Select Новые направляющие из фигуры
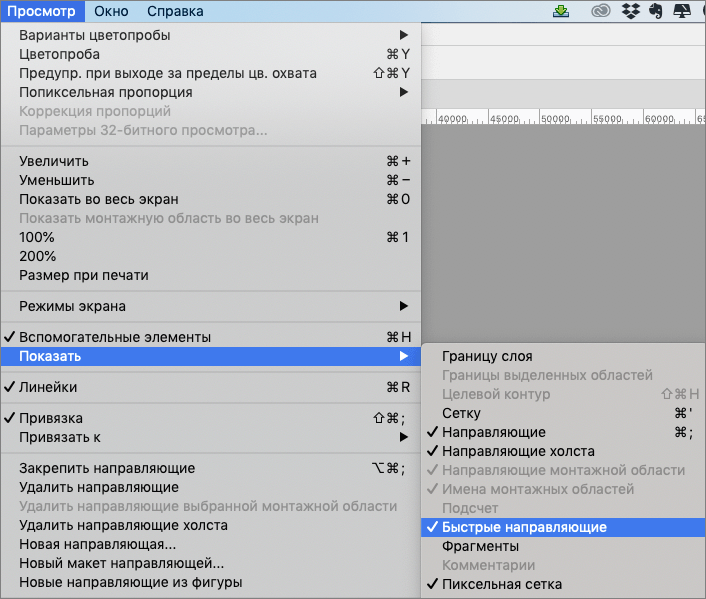The image size is (706, 599). click(x=211, y=582)
